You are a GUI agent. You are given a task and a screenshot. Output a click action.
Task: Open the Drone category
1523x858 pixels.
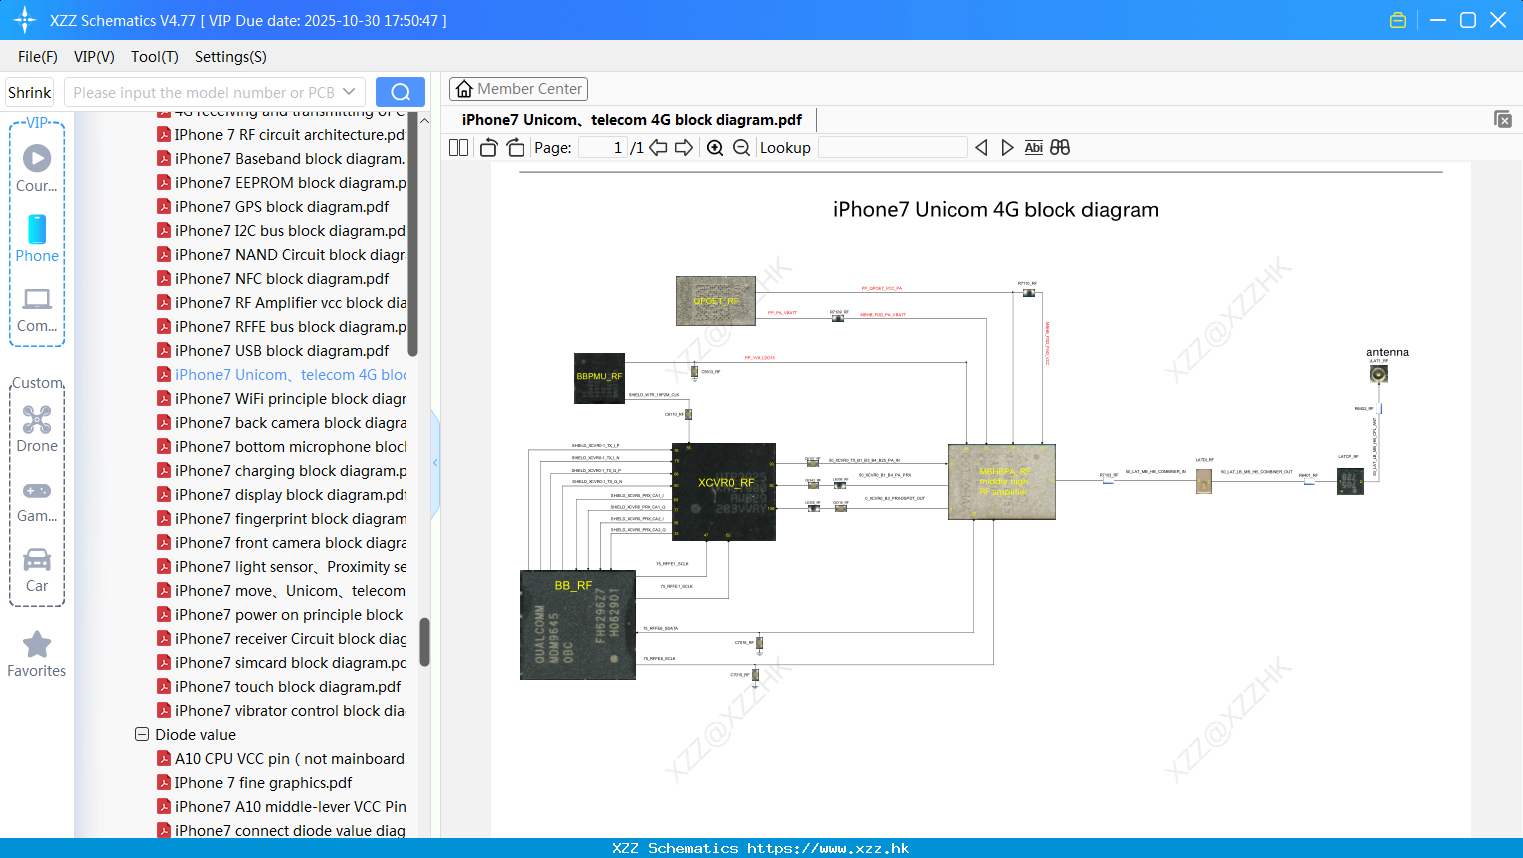pyautogui.click(x=37, y=429)
